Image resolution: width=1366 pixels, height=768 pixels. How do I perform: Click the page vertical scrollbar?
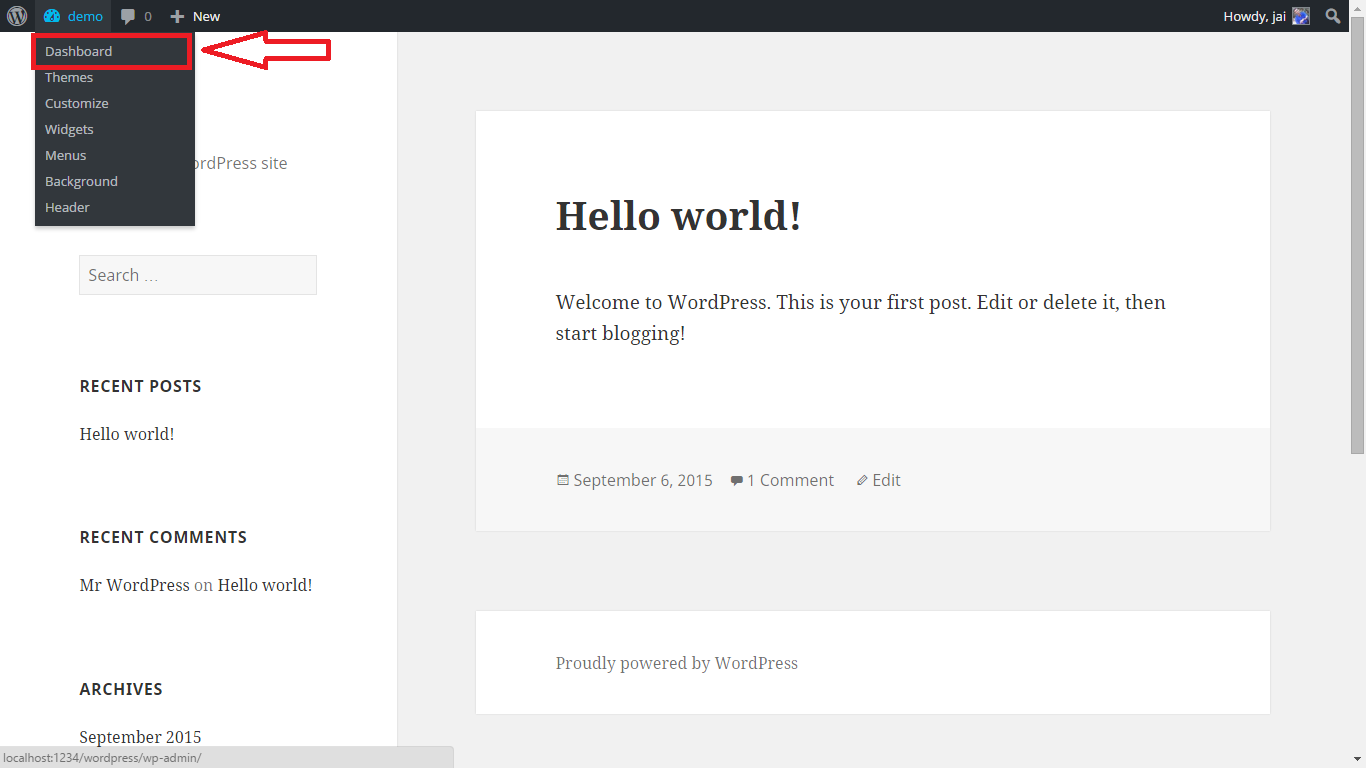(x=1358, y=400)
